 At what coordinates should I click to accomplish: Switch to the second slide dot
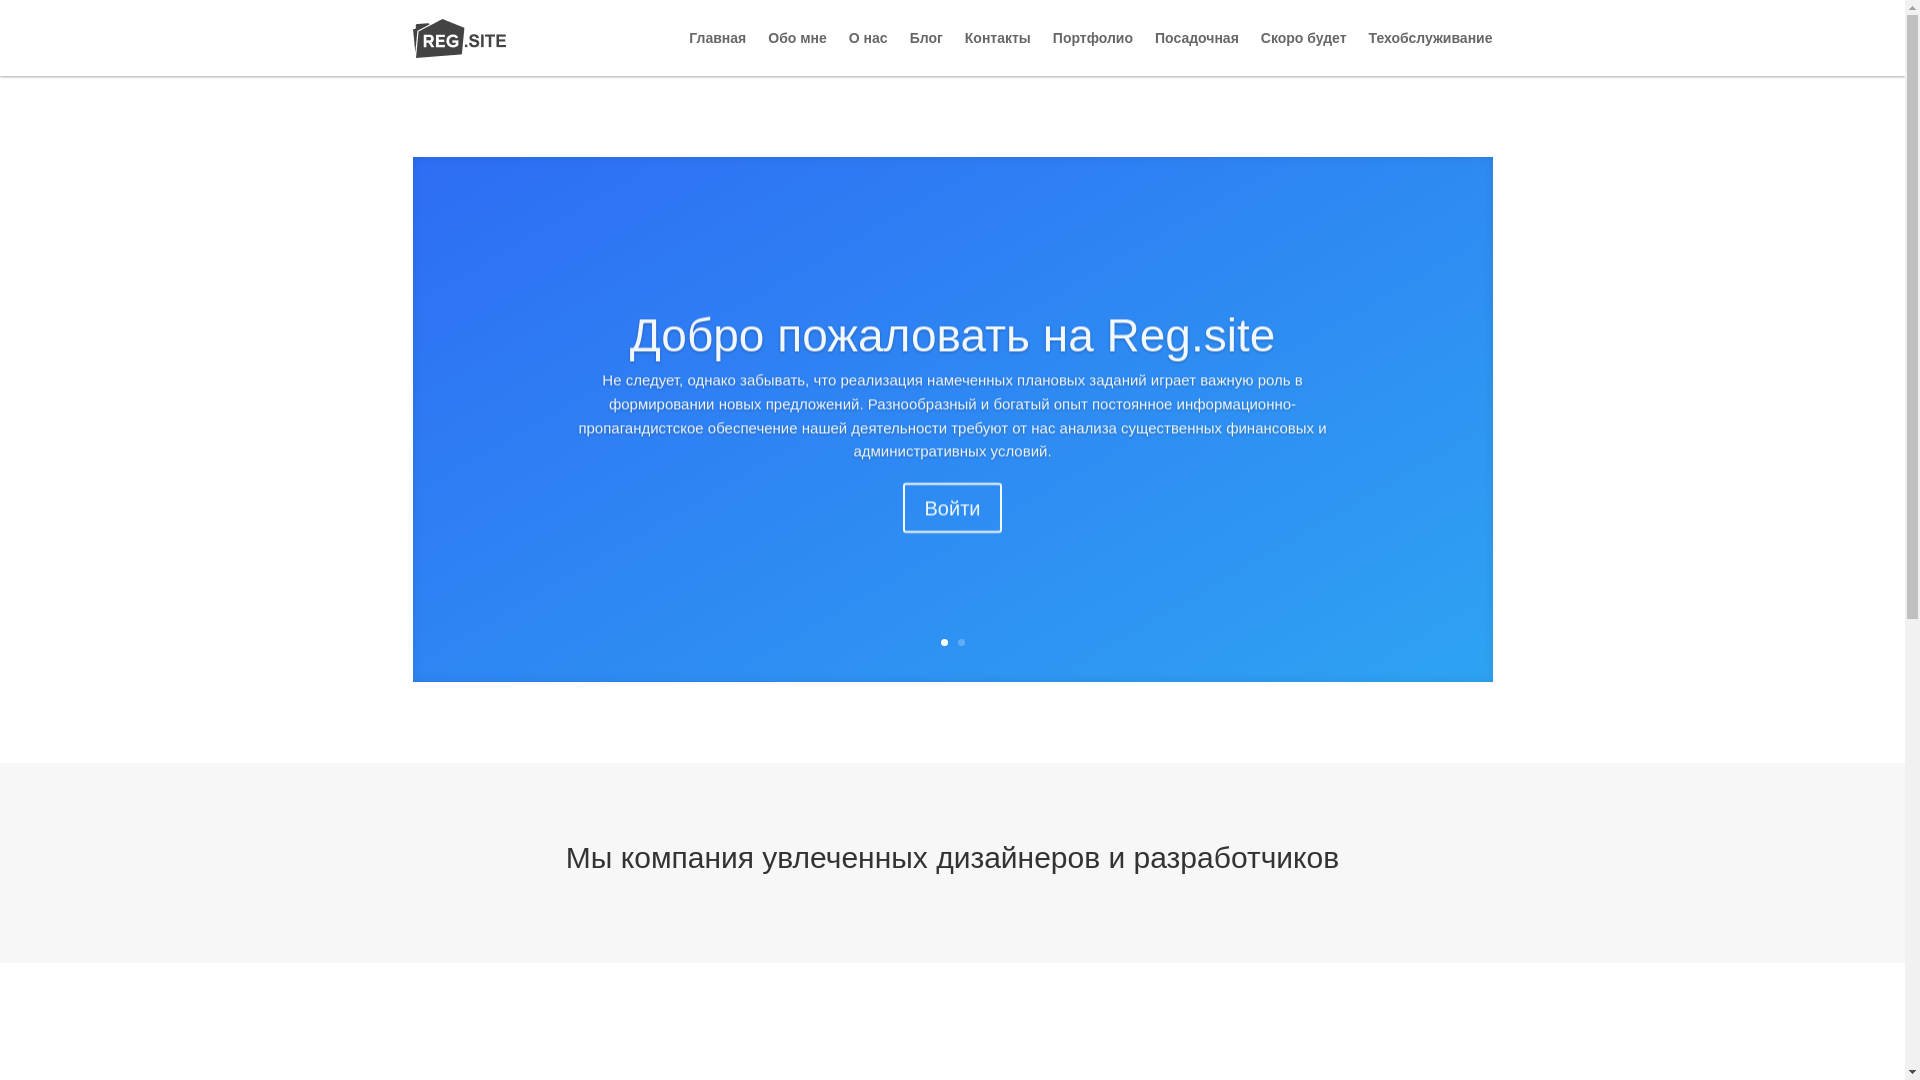(961, 642)
